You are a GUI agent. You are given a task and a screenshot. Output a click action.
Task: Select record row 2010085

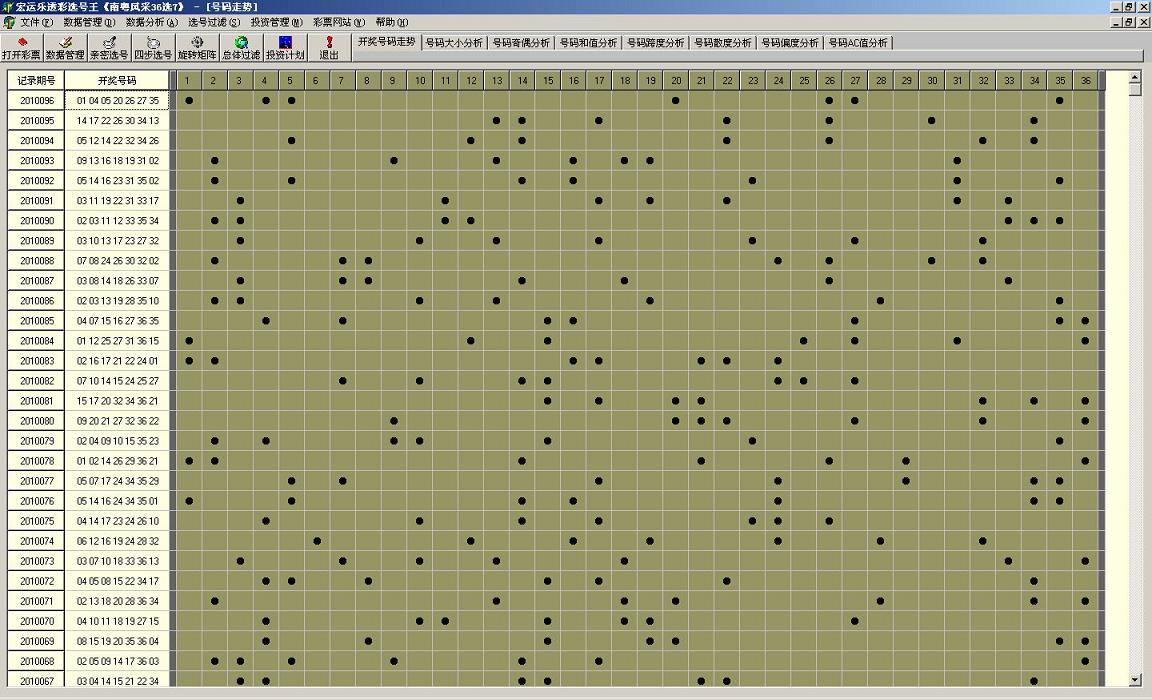point(36,321)
